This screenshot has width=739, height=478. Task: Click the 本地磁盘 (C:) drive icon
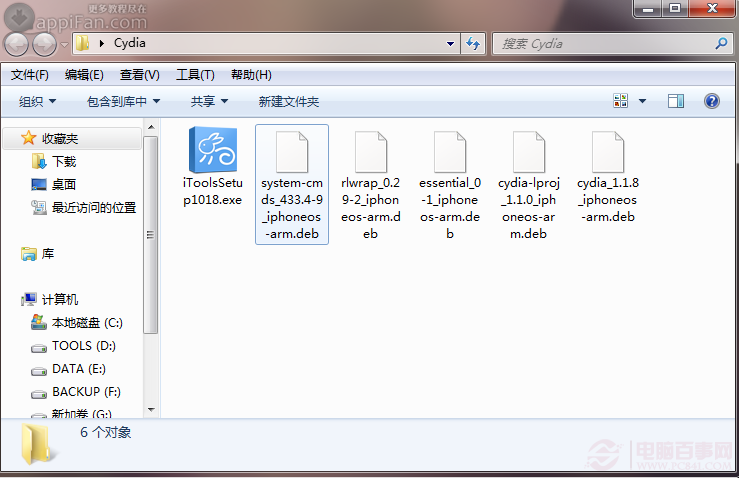pyautogui.click(x=39, y=322)
